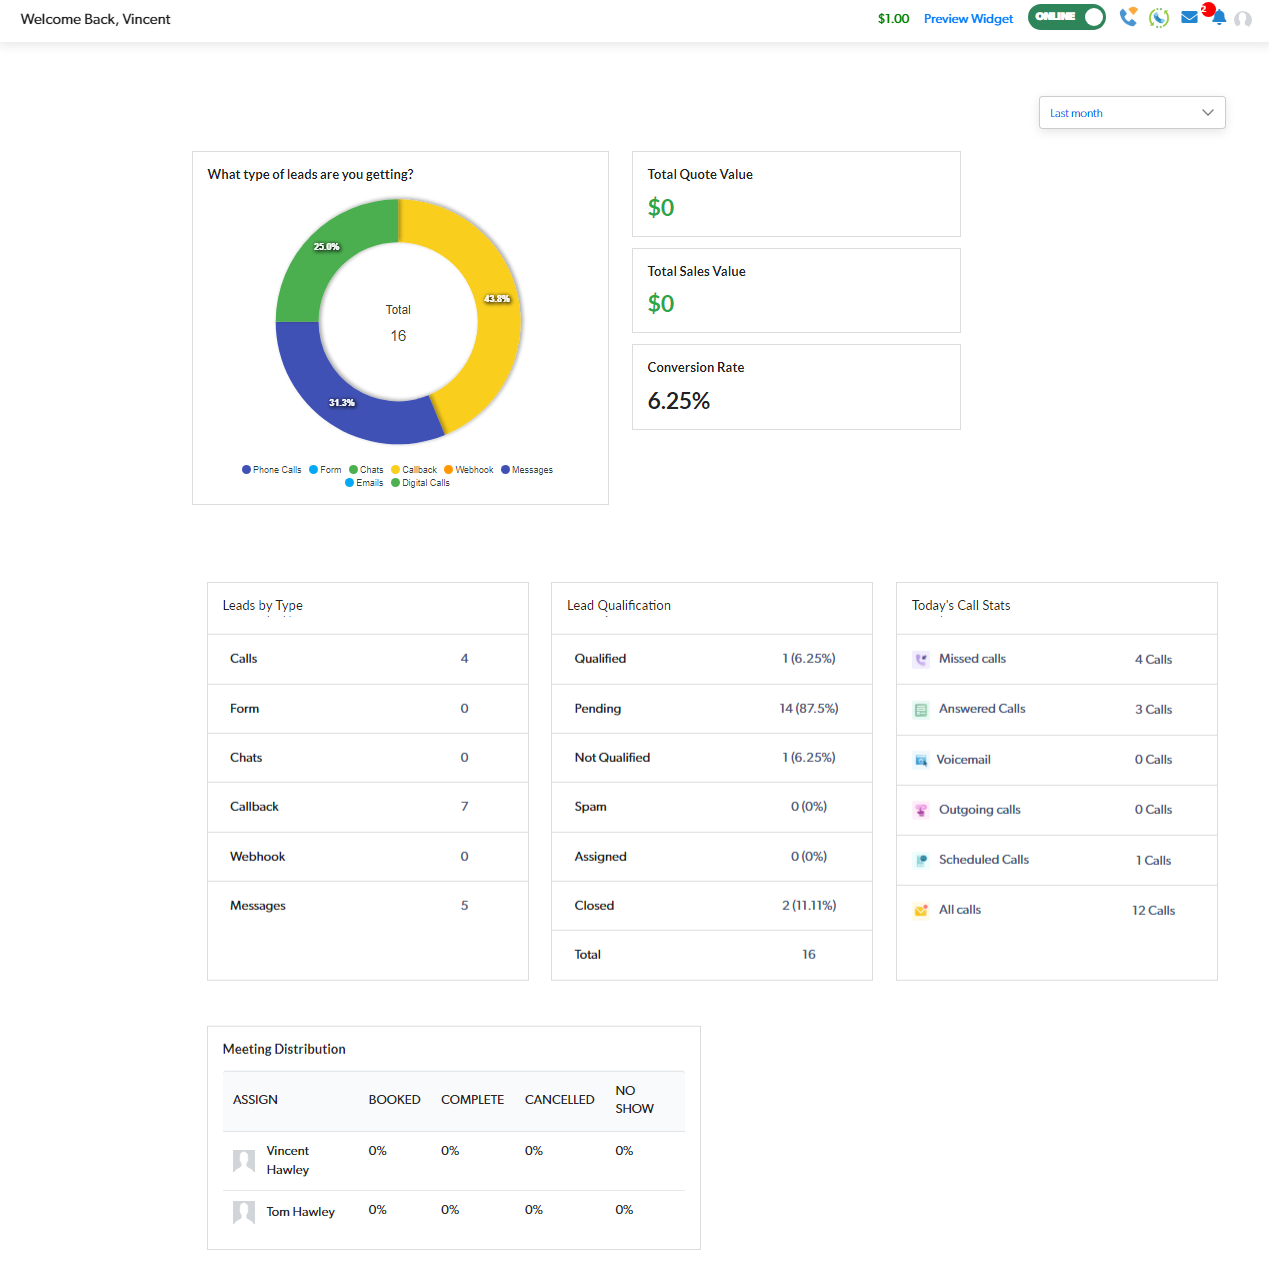Click the $1.00 balance amount
The height and width of the screenshot is (1271, 1269).
(x=893, y=19)
